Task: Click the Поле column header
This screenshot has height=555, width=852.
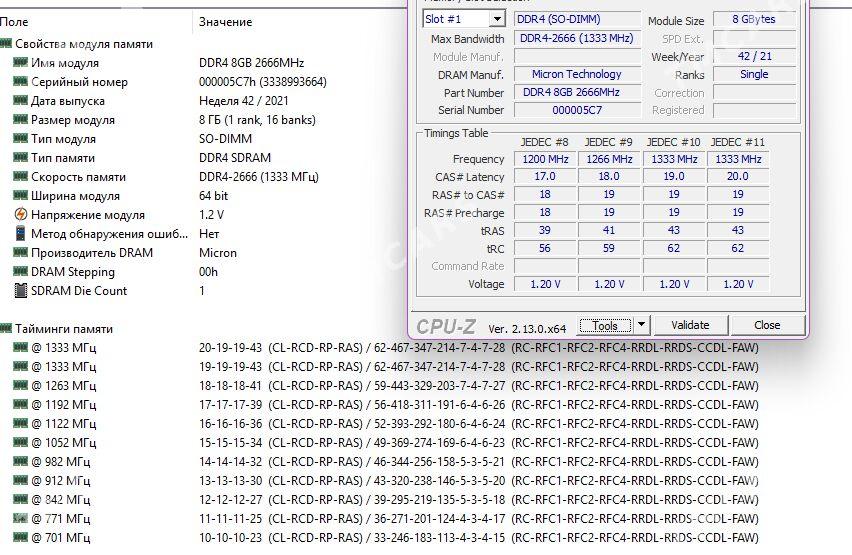Action: coord(14,22)
